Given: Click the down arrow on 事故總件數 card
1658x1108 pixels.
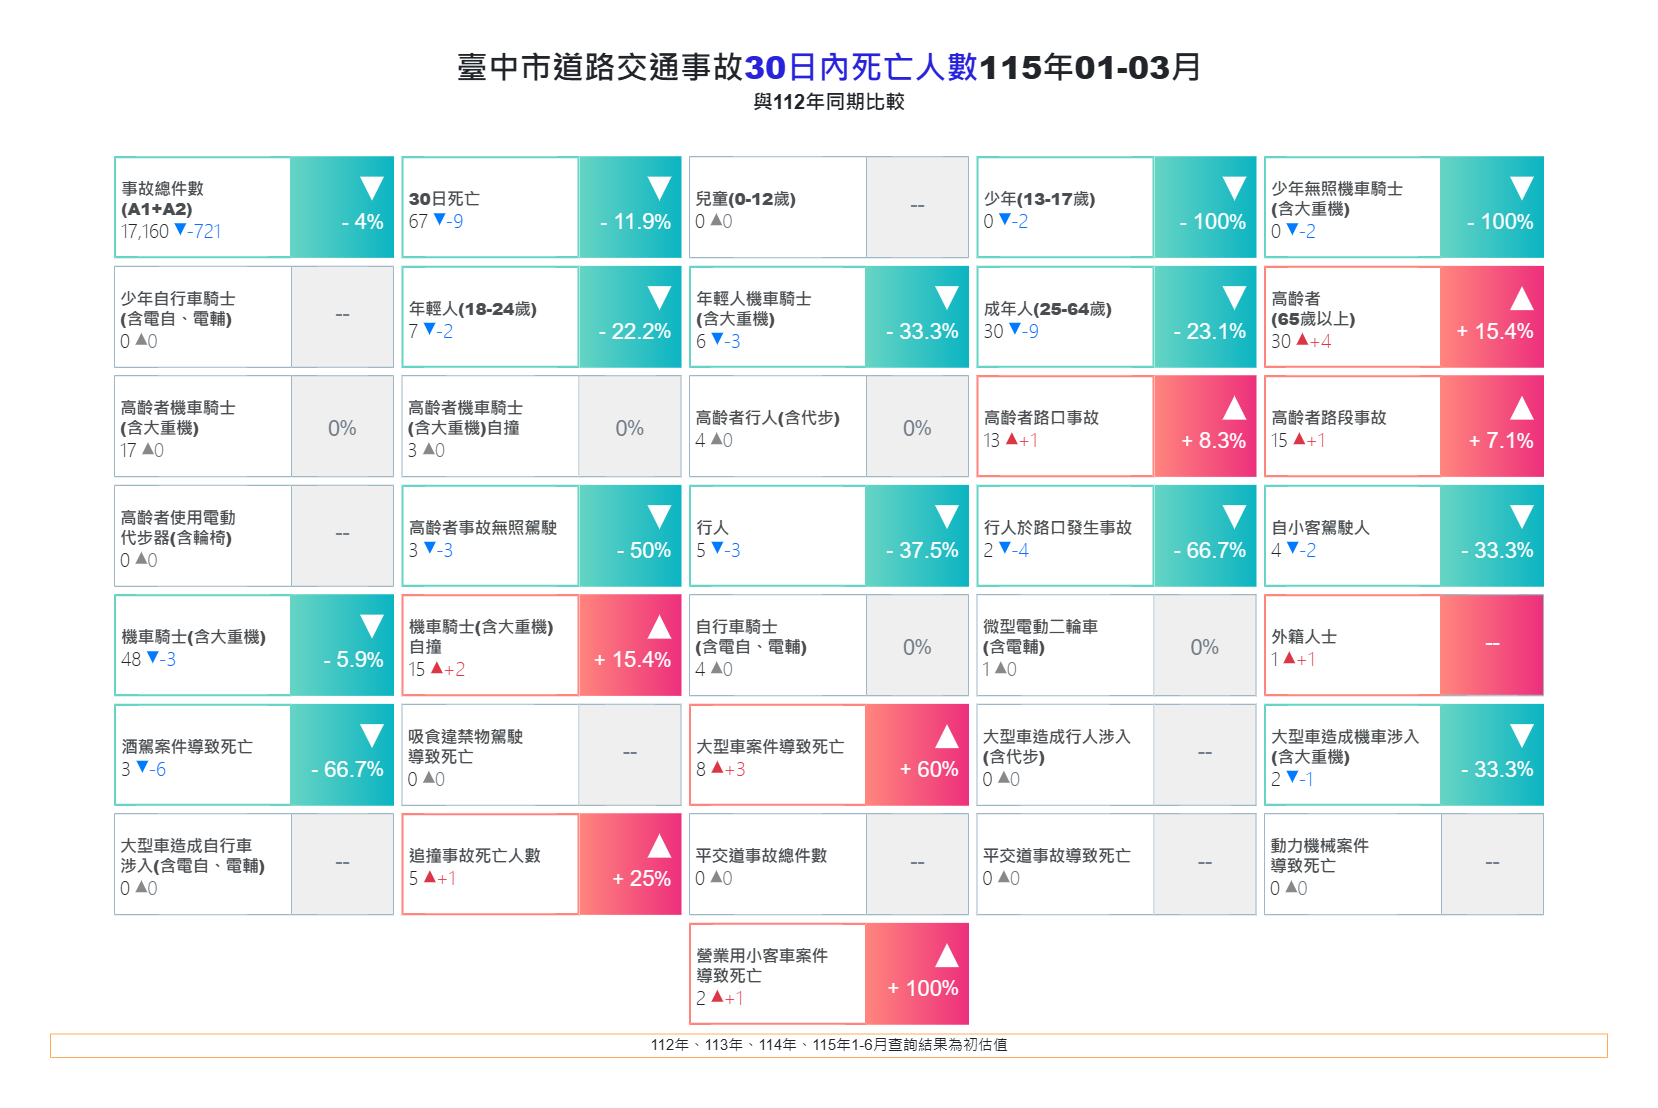Looking at the screenshot, I should 372,188.
